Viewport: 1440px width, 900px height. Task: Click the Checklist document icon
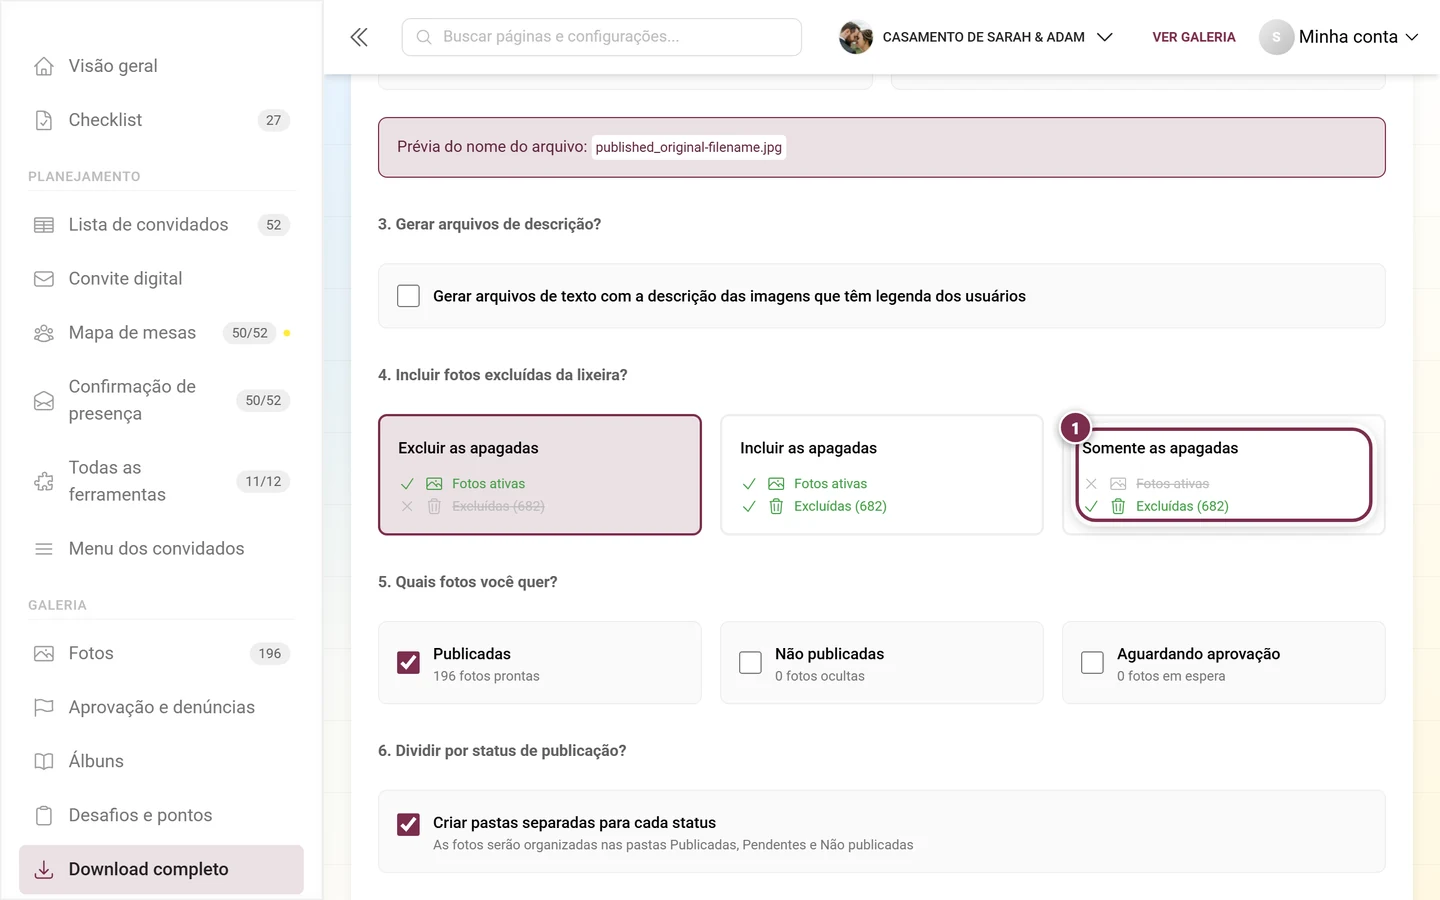pyautogui.click(x=44, y=120)
